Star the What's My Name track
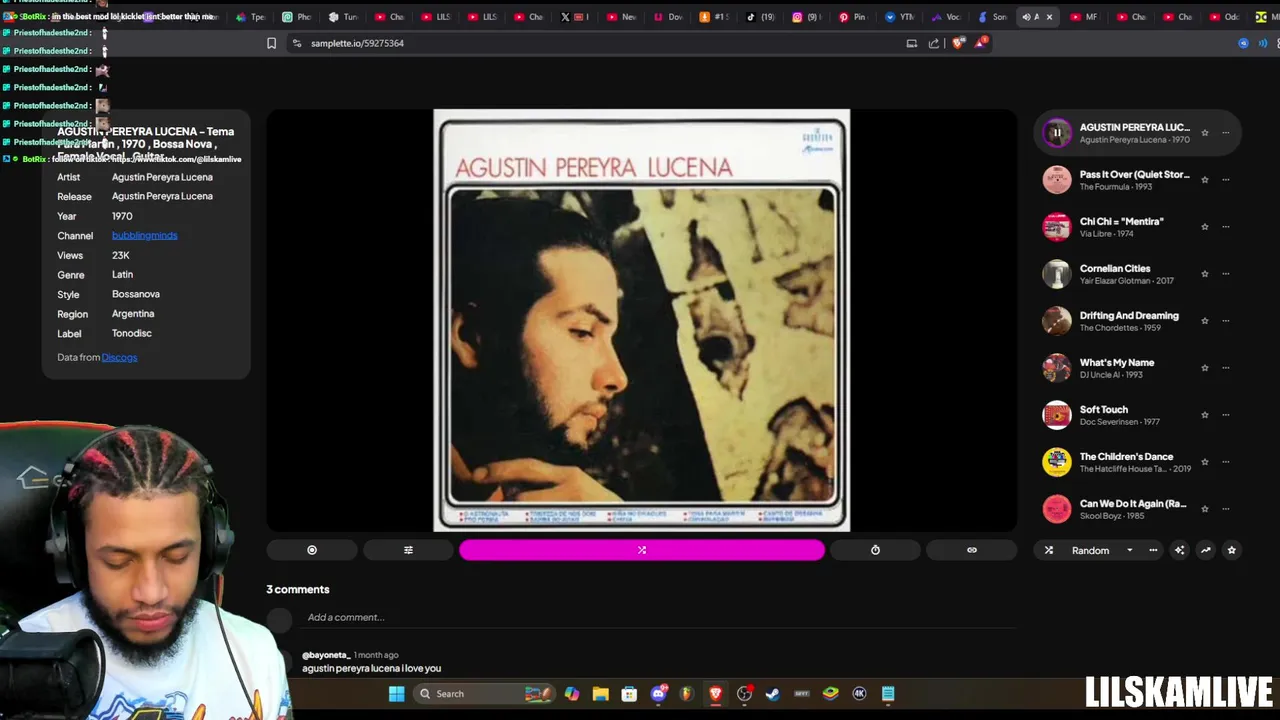Viewport: 1280px width, 720px height. [x=1204, y=368]
